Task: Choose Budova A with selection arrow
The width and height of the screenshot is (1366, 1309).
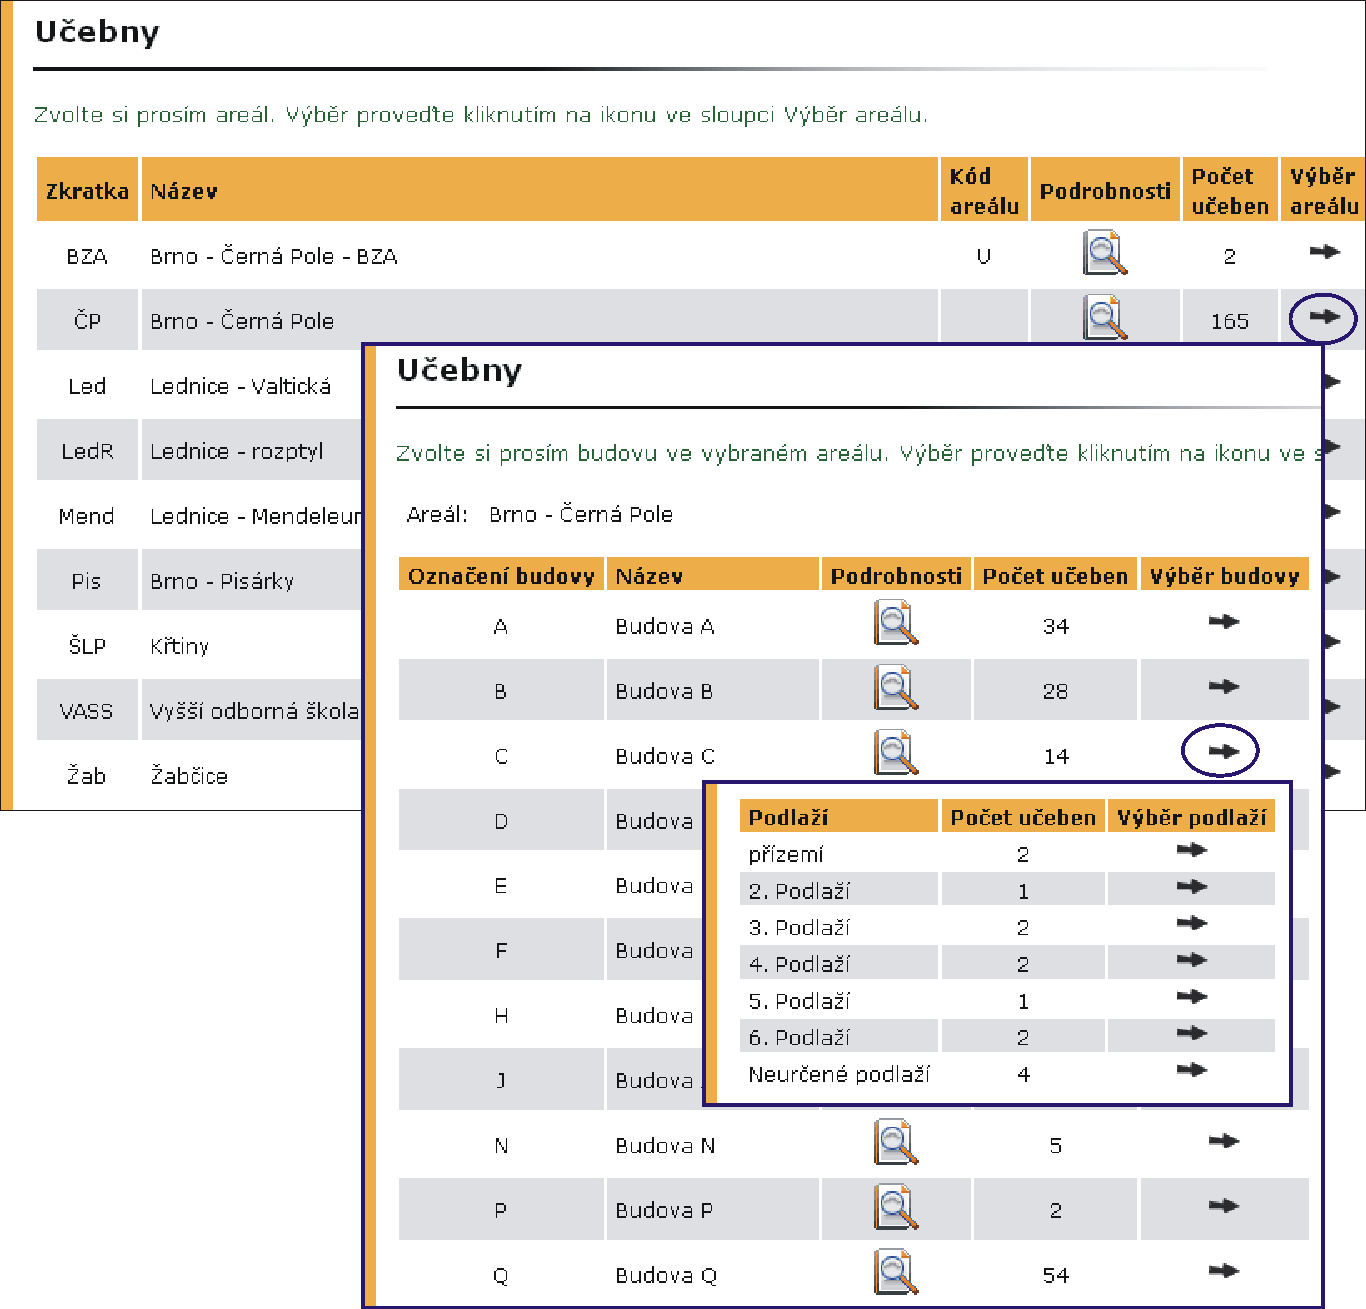Action: (1224, 622)
